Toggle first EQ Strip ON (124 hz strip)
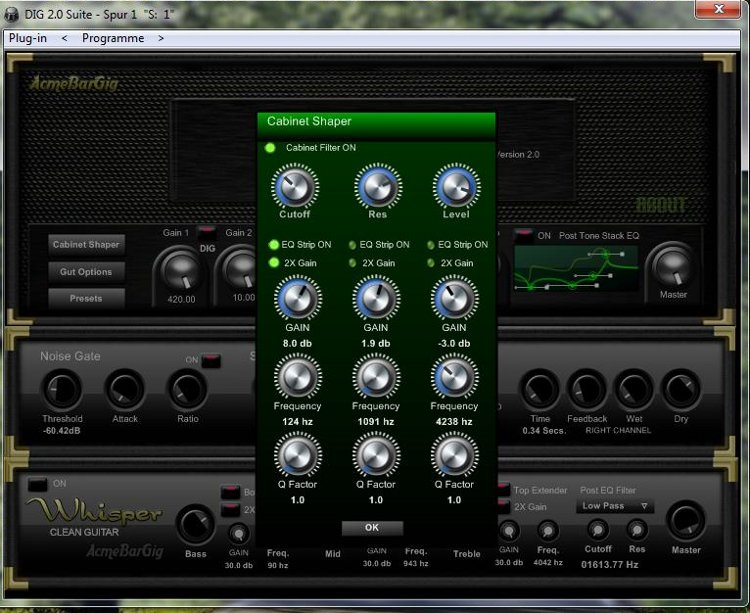The image size is (750, 613). (274, 245)
